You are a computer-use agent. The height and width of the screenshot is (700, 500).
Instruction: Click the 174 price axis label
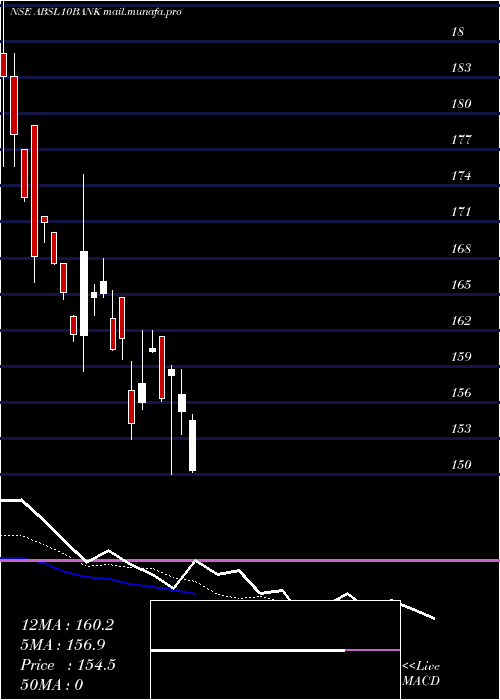[x=461, y=176]
